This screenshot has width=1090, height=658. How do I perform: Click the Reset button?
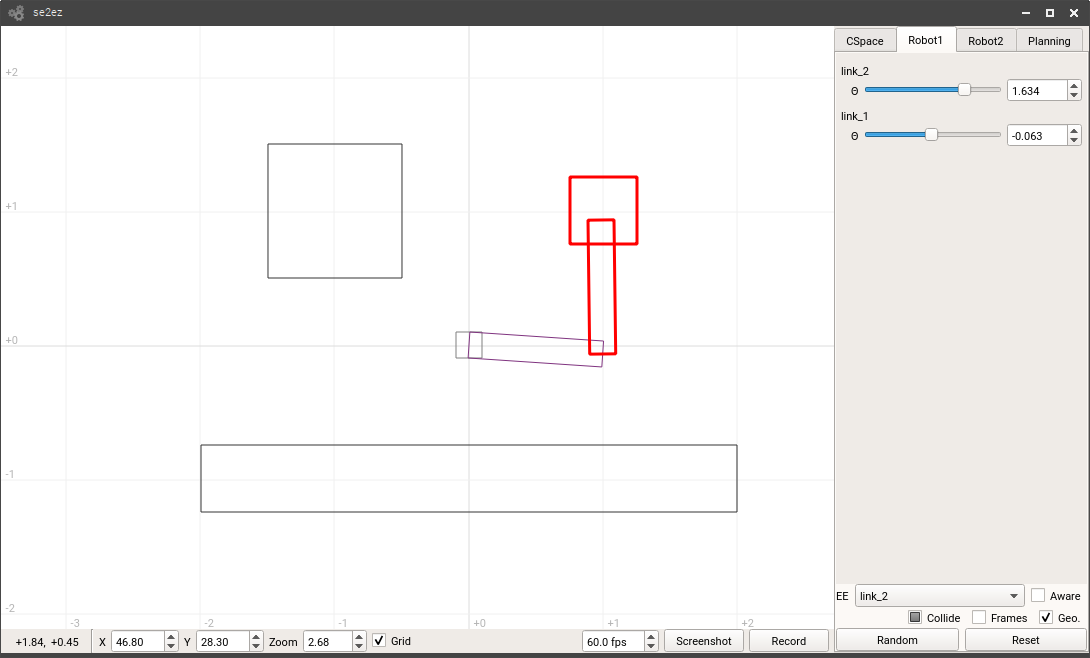[1025, 640]
